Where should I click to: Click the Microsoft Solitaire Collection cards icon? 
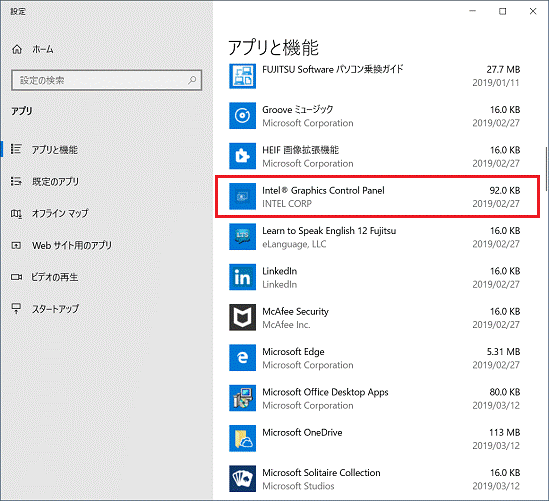[242, 479]
